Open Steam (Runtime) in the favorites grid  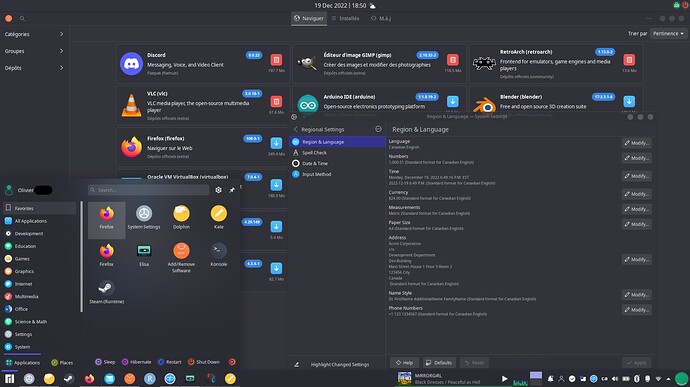[x=106, y=292]
